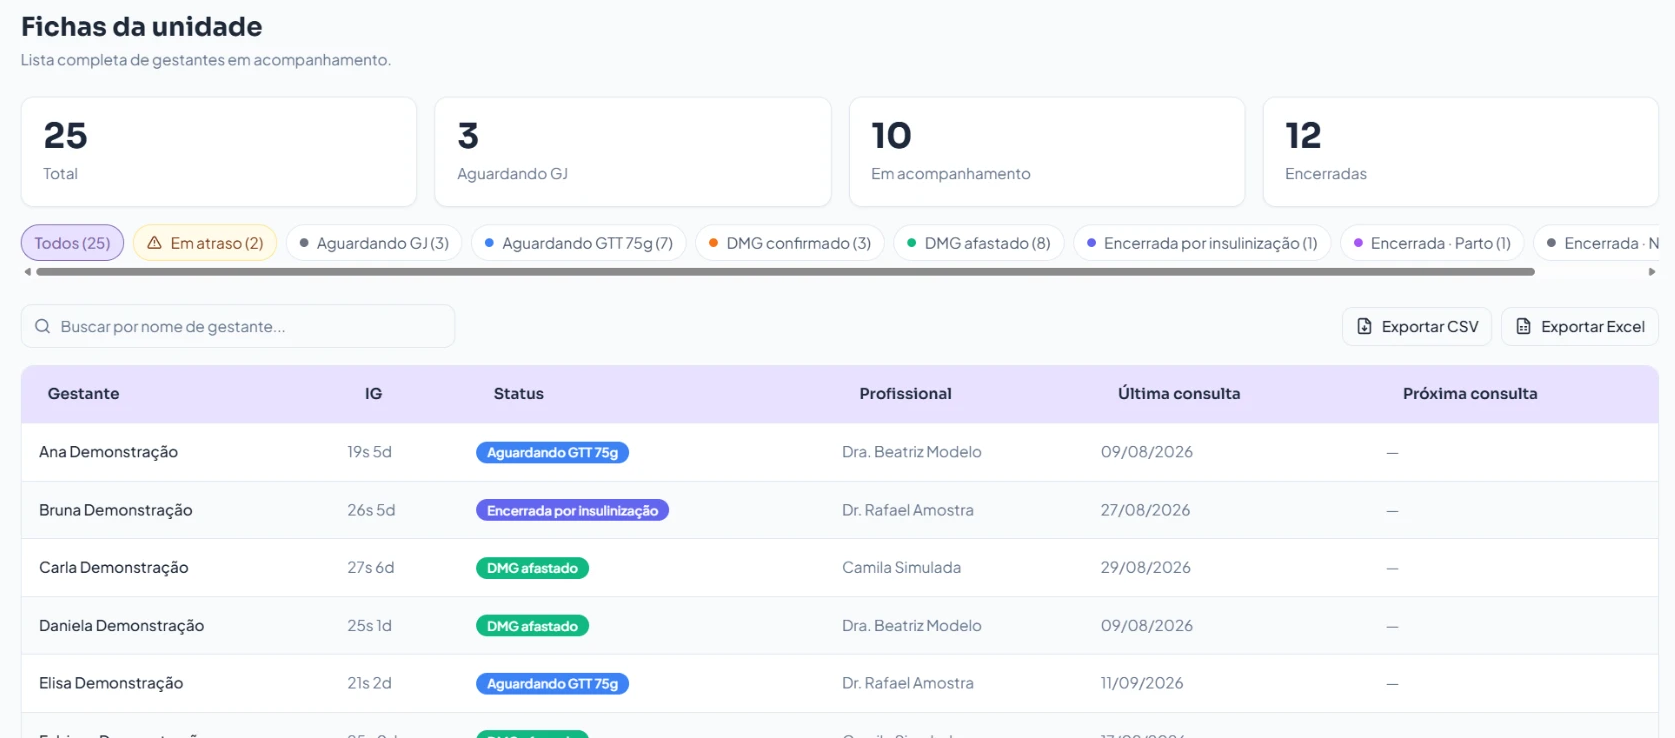Image resolution: width=1675 pixels, height=738 pixels.
Task: Export the list with Exportar Excel
Action: coord(1580,326)
